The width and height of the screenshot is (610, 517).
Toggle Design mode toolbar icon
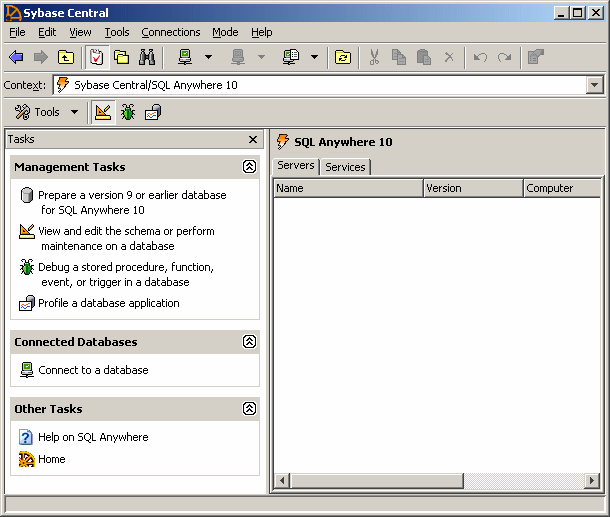click(103, 112)
